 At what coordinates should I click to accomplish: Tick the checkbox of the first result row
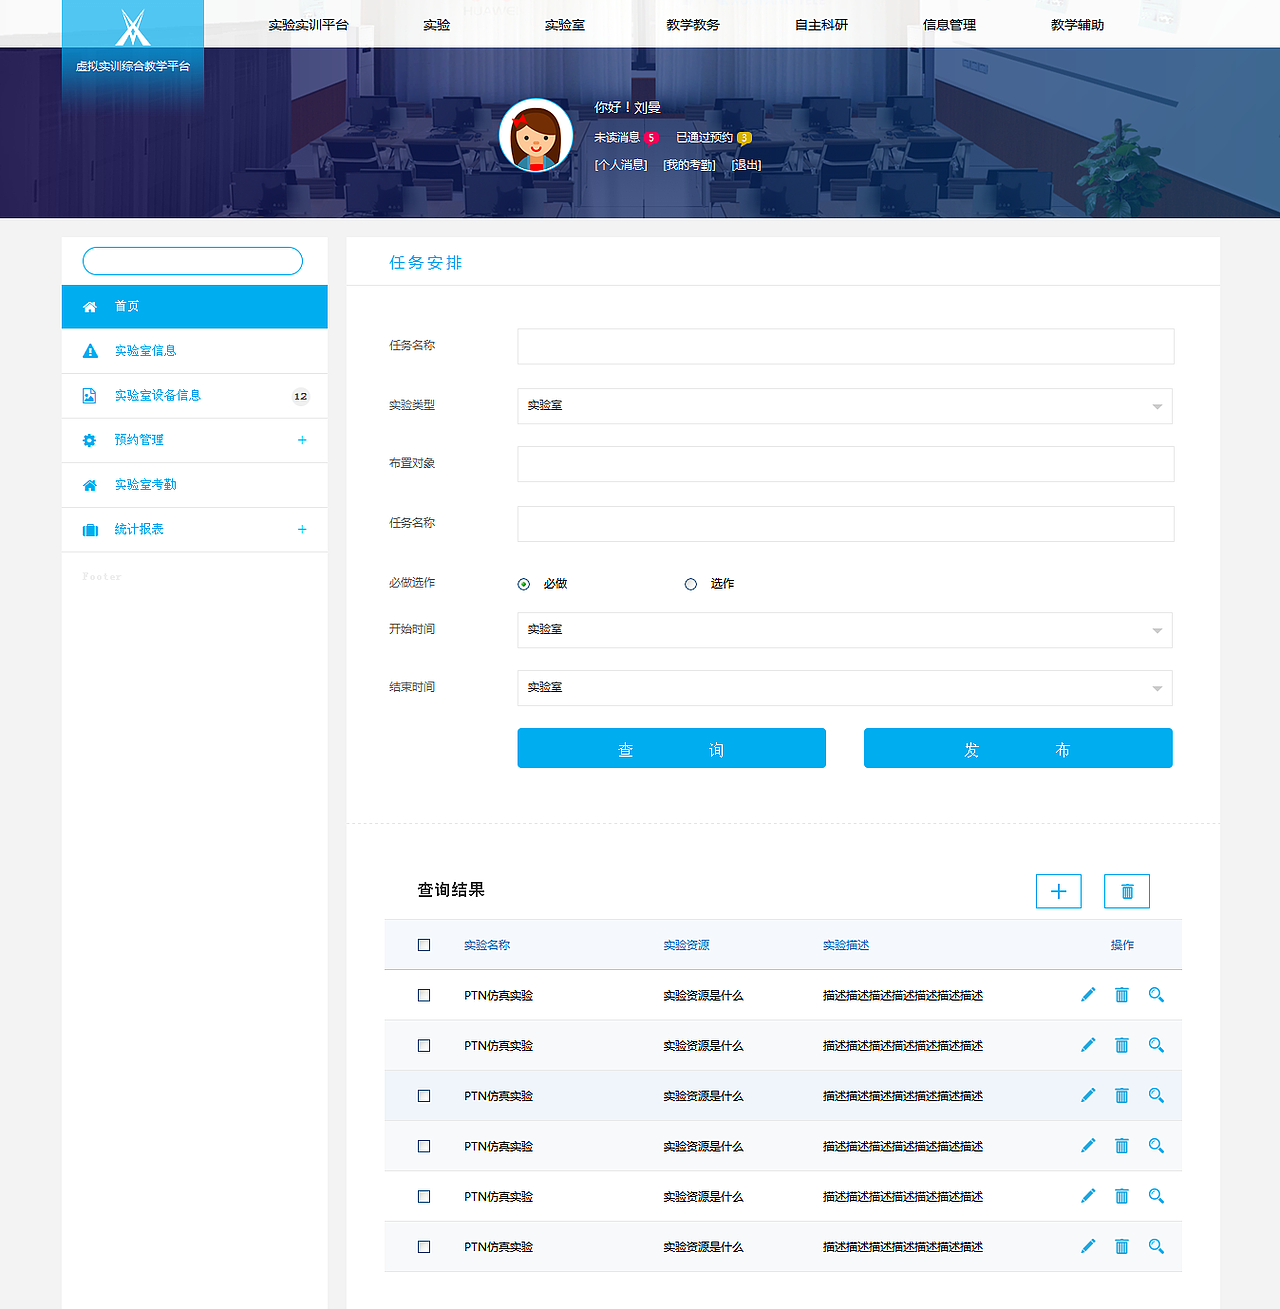pyautogui.click(x=424, y=996)
